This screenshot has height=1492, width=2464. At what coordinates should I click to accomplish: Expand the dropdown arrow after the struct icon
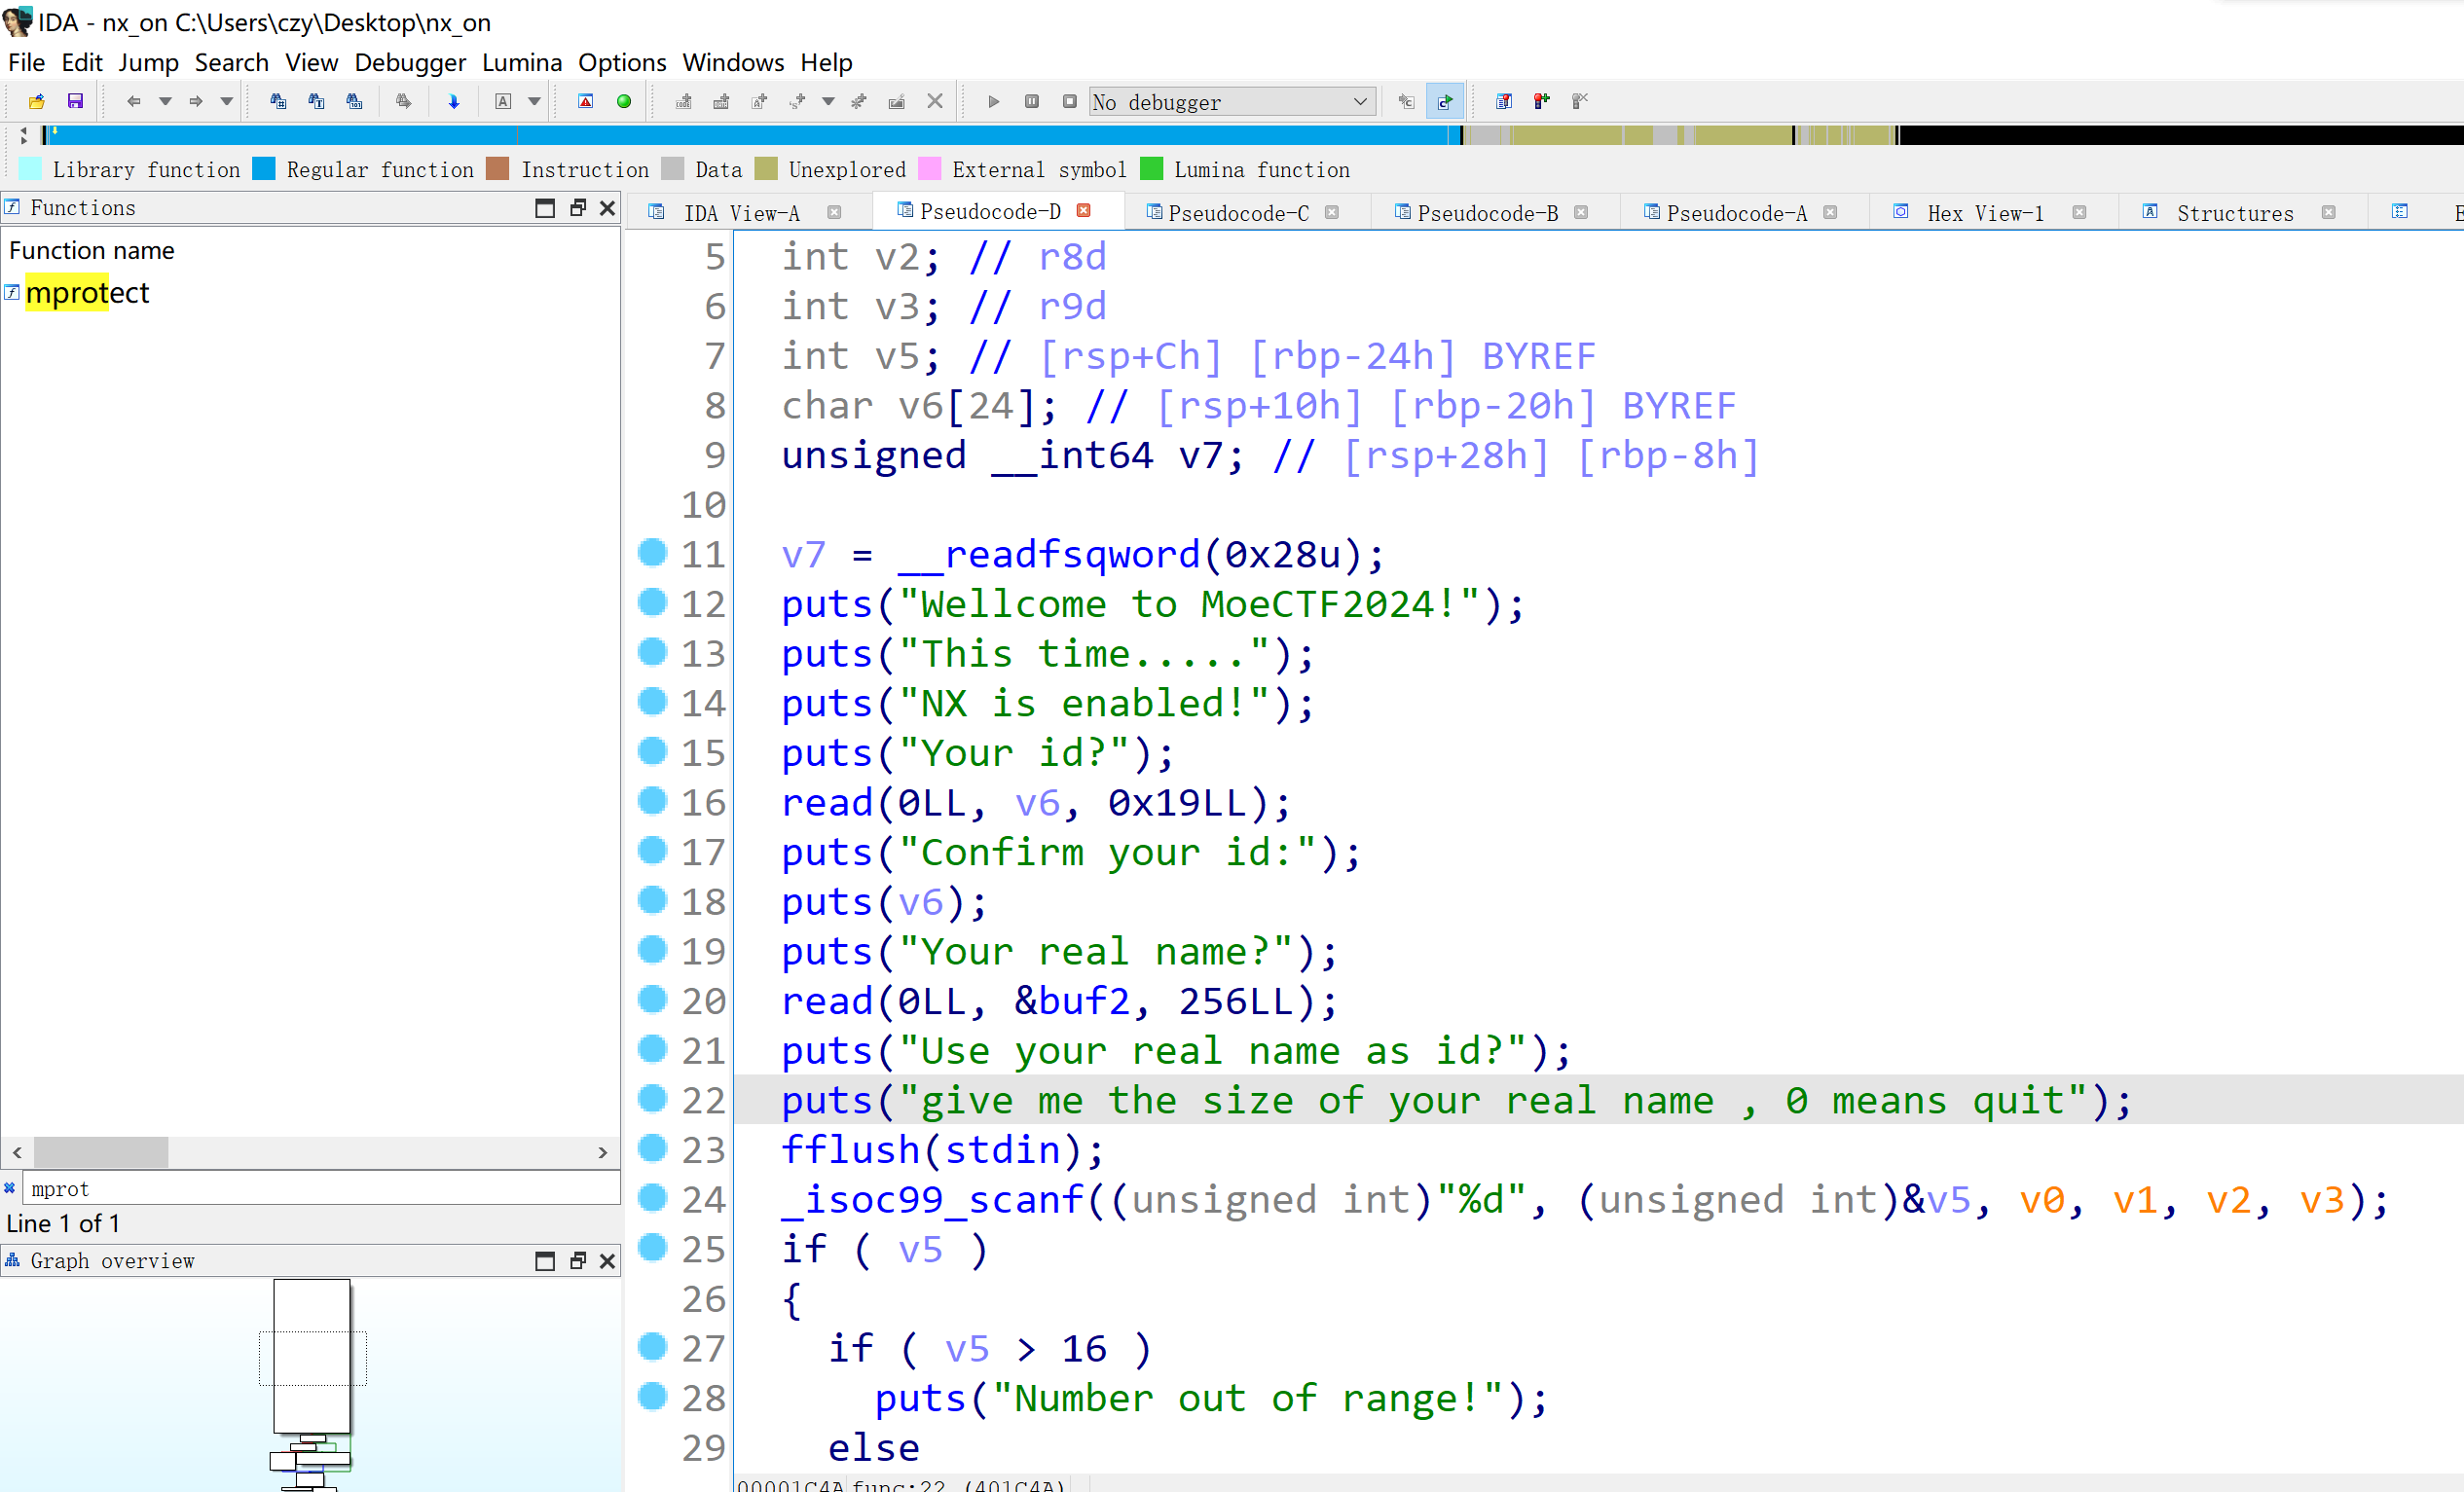[828, 101]
